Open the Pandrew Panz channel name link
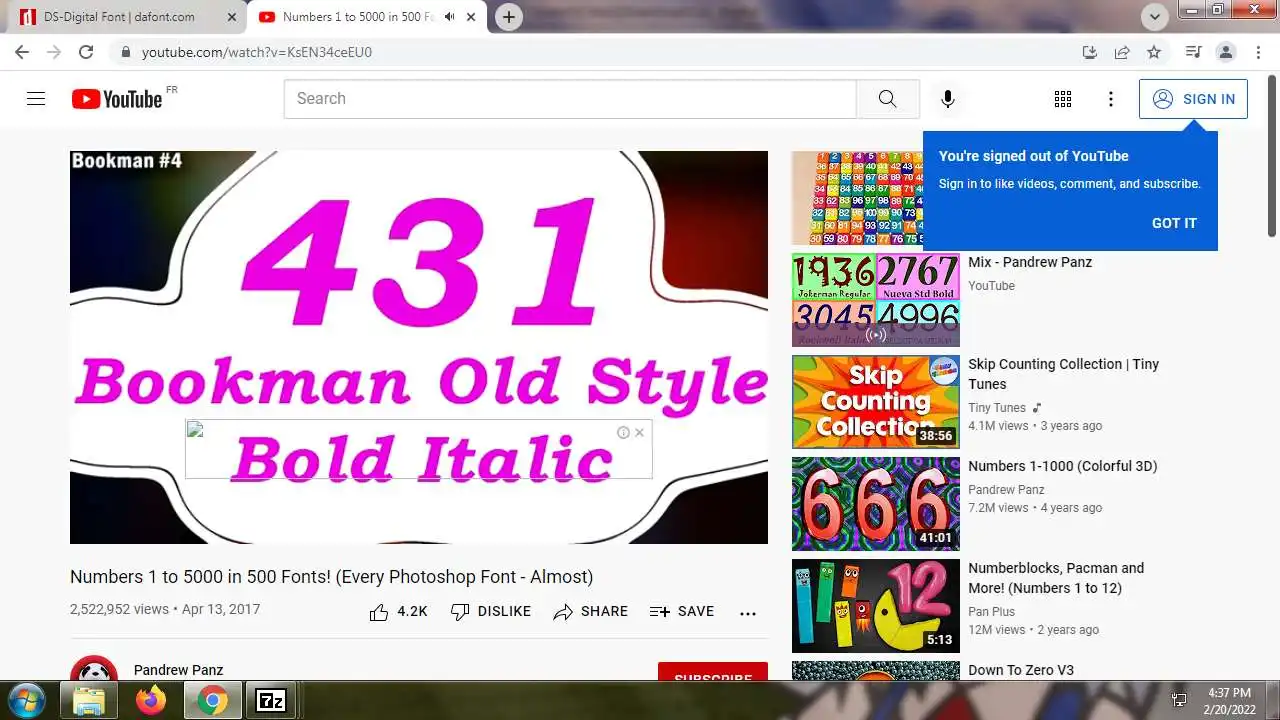Image resolution: width=1280 pixels, height=720 pixels. pos(178,670)
